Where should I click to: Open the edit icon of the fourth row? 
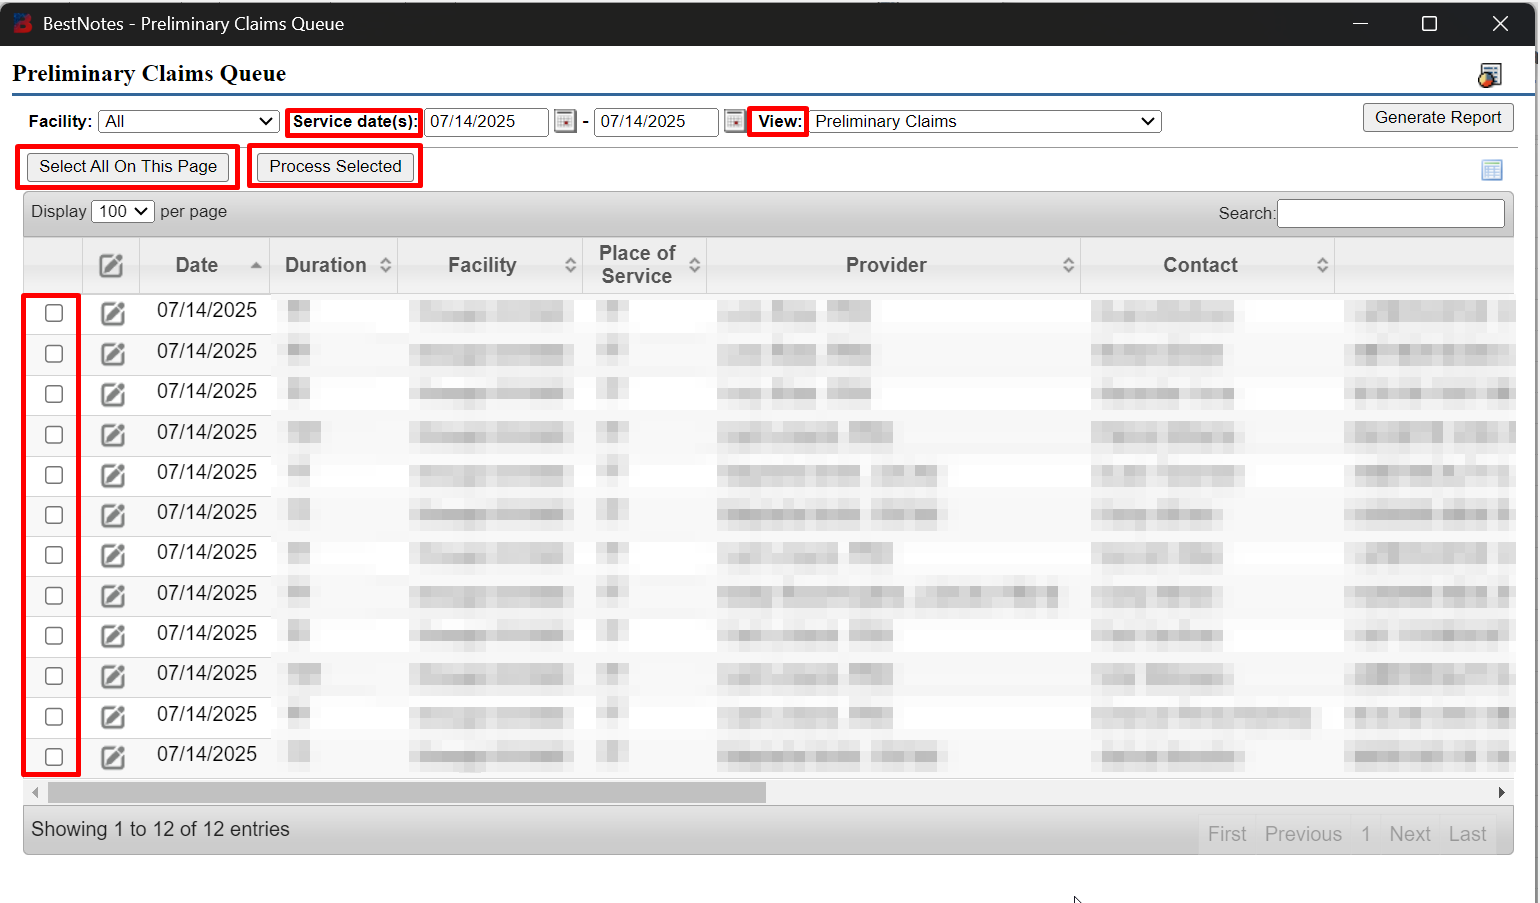(113, 435)
